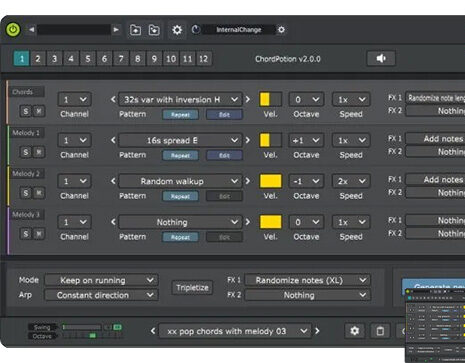Screen dimensions: 465x363
Task: Open the Arp dropdown 'Constant direction'
Action: click(x=101, y=295)
